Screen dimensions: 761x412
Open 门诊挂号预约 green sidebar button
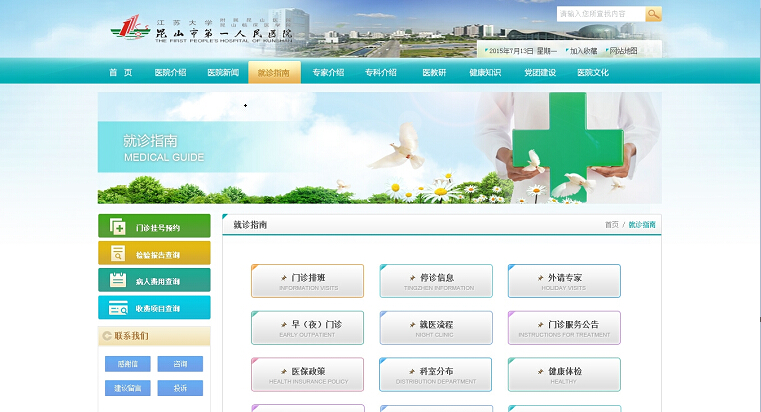(154, 227)
